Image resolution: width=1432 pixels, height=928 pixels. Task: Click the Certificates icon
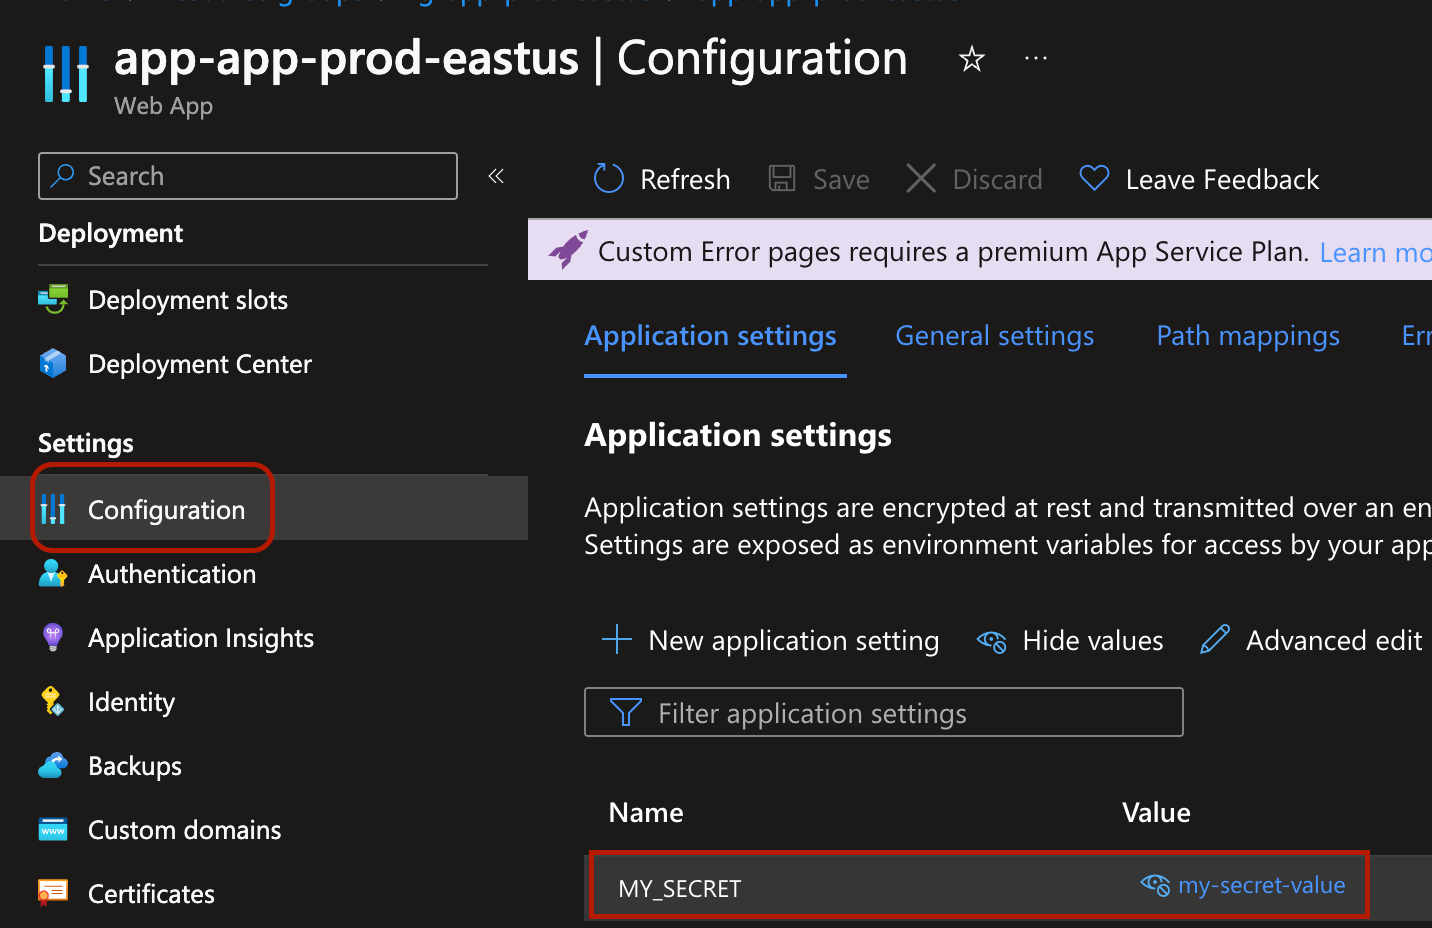point(53,892)
